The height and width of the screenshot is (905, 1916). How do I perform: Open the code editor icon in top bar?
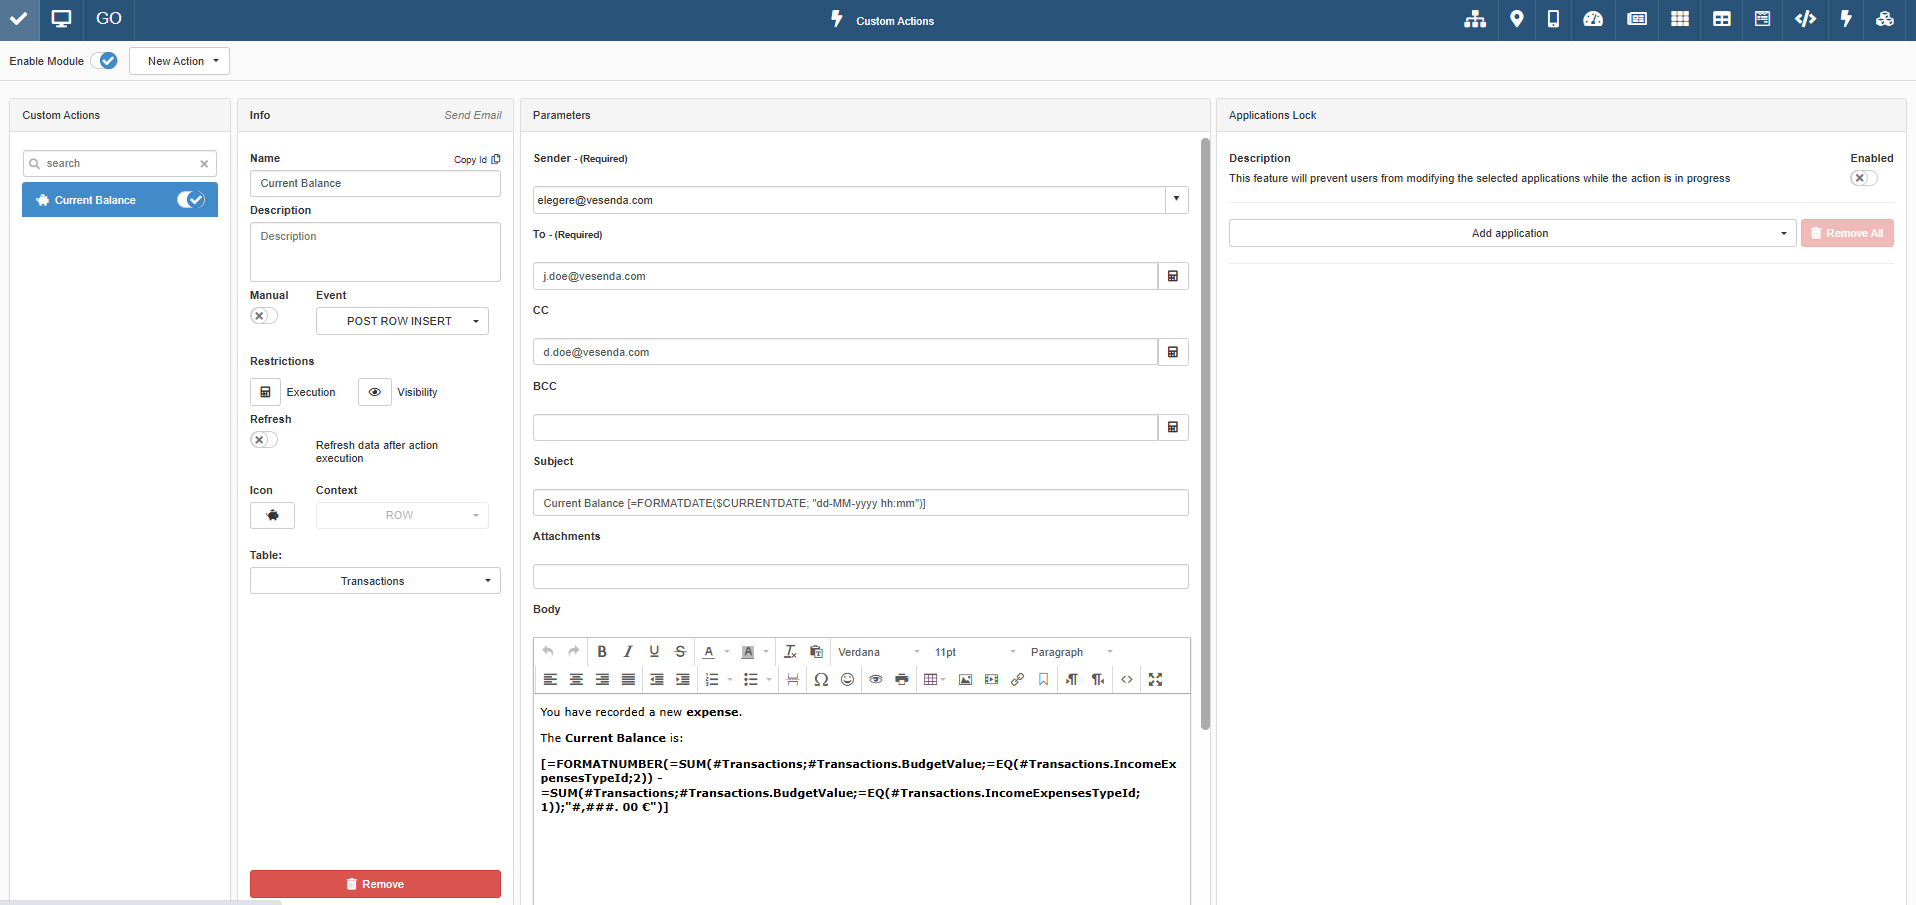pos(1805,19)
